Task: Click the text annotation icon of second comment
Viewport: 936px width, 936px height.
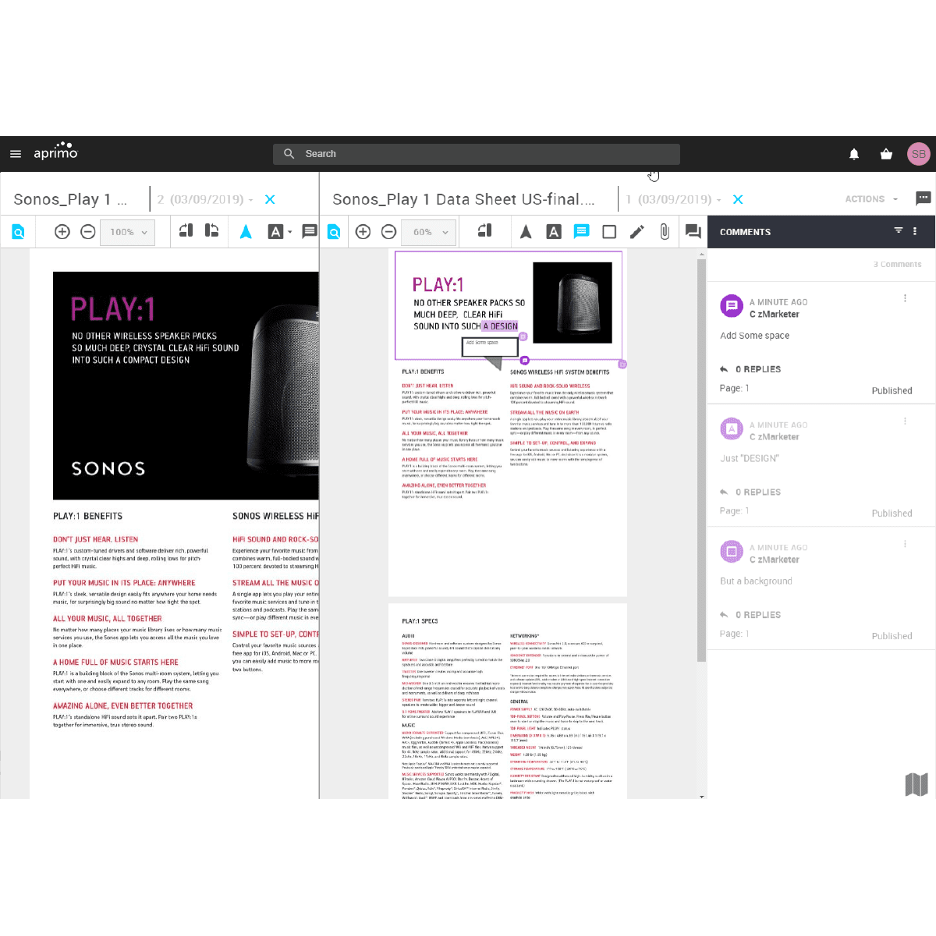Action: 731,429
